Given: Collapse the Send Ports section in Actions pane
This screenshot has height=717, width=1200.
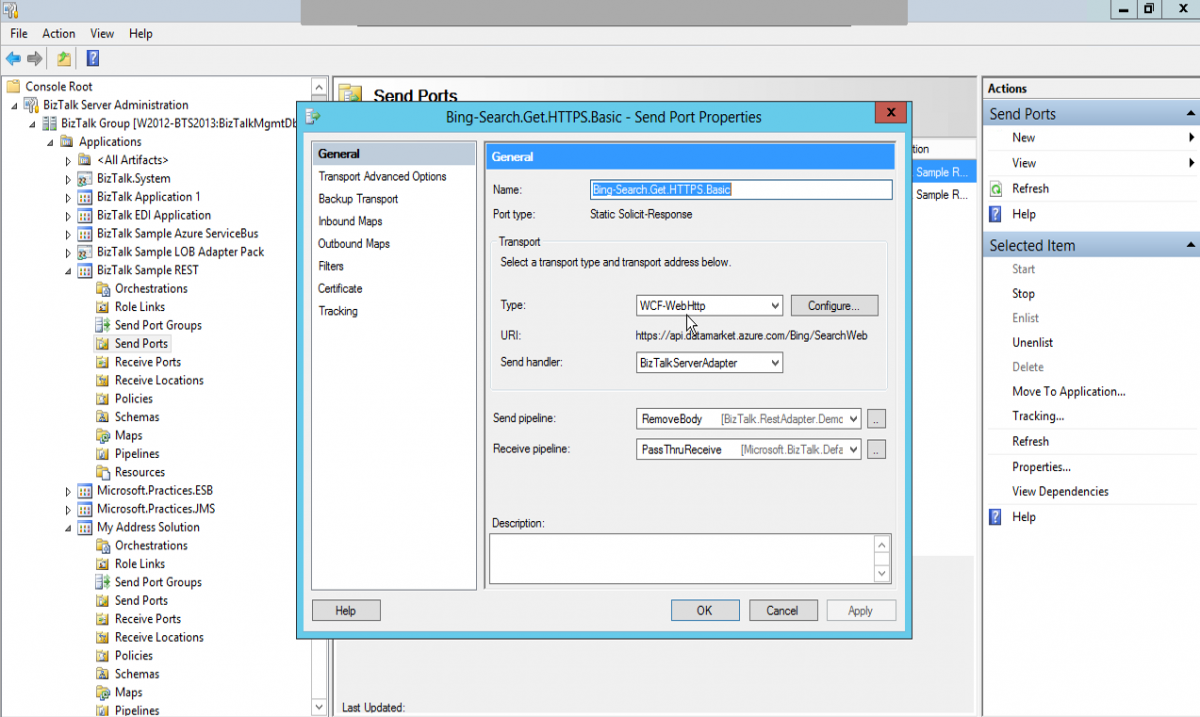Looking at the screenshot, I should (1190, 114).
